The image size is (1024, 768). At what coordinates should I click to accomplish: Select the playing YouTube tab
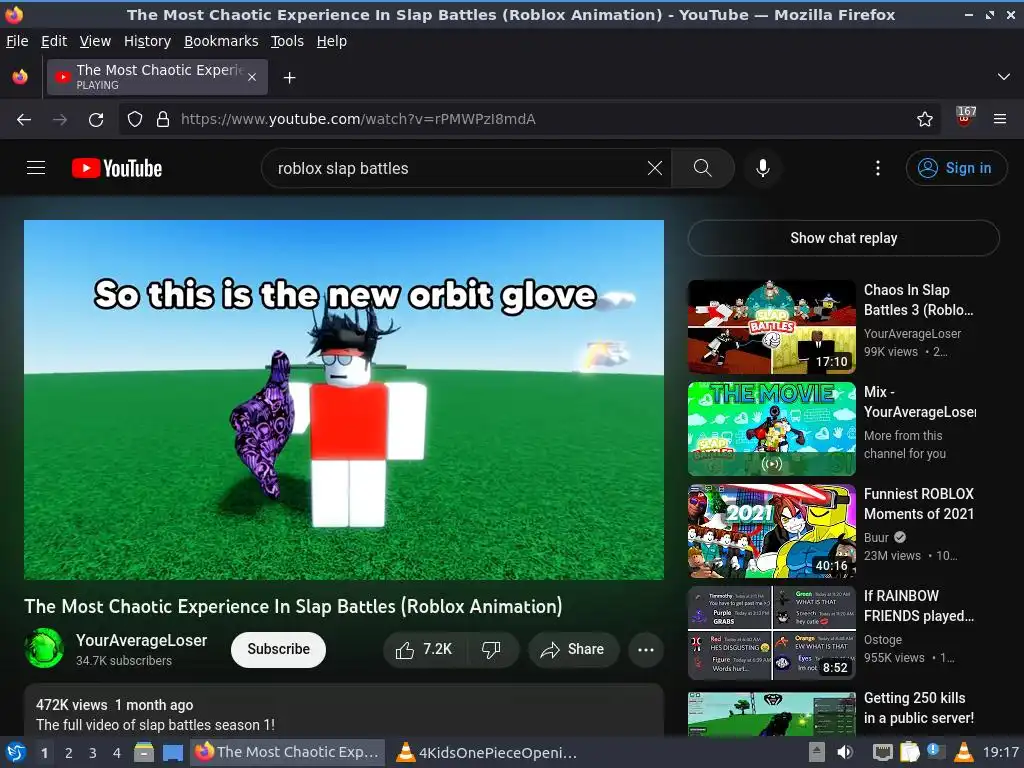click(x=157, y=77)
